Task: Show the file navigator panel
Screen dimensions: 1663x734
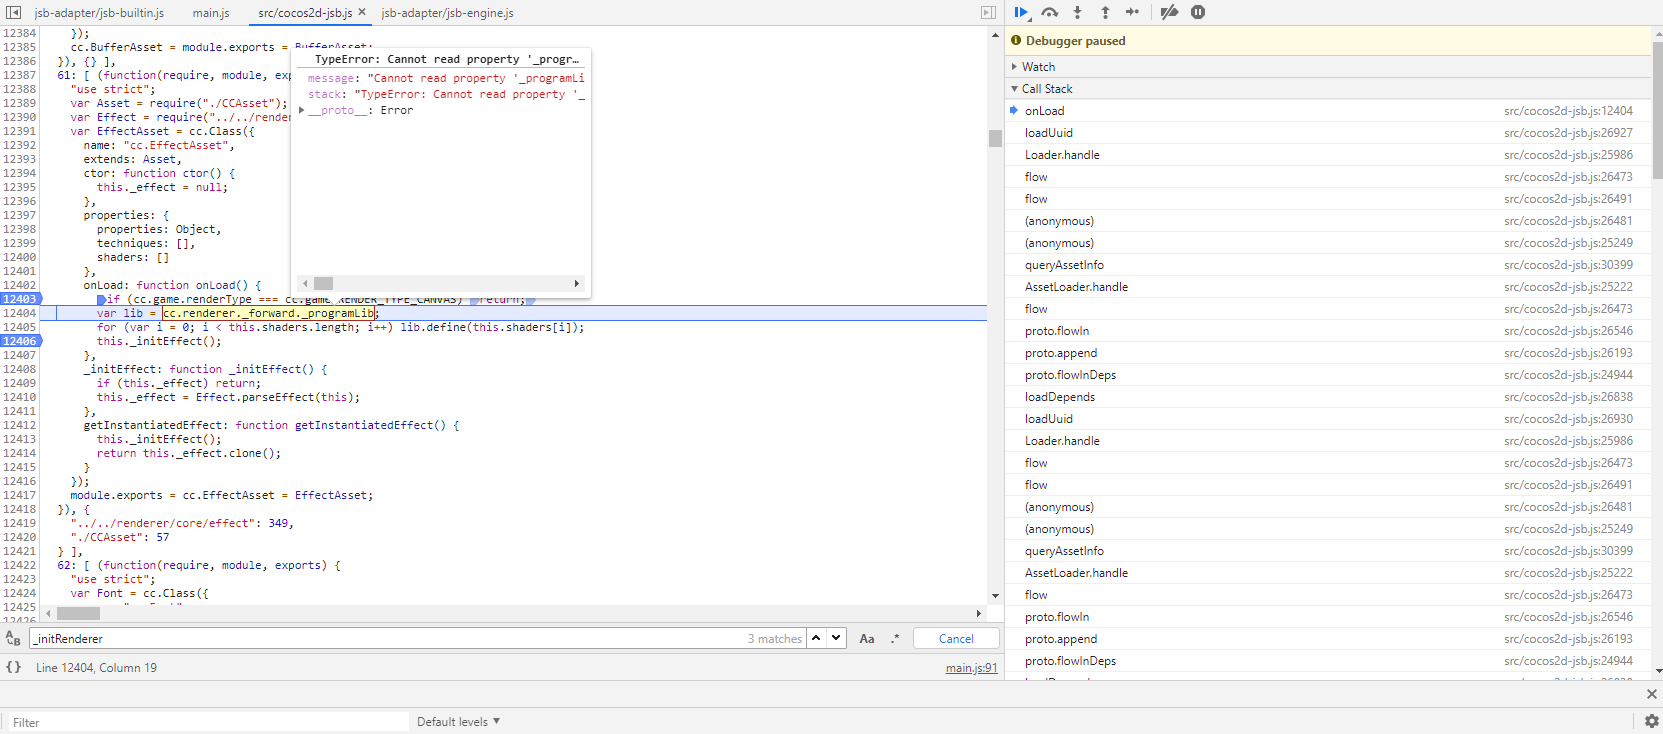Action: click(13, 13)
